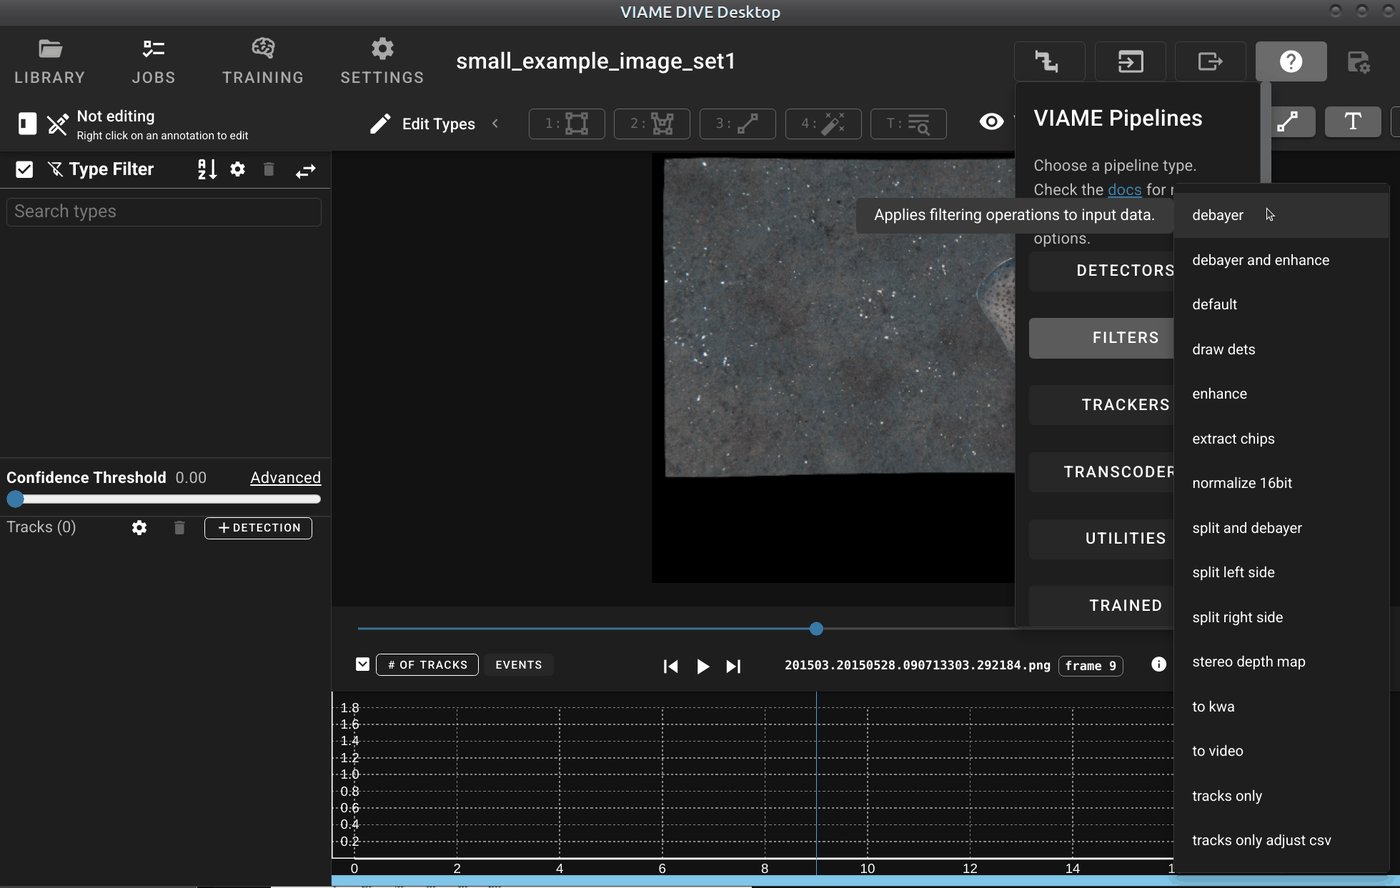Open the Help question mark button
Screen dimensions: 1400x888
click(1291, 61)
